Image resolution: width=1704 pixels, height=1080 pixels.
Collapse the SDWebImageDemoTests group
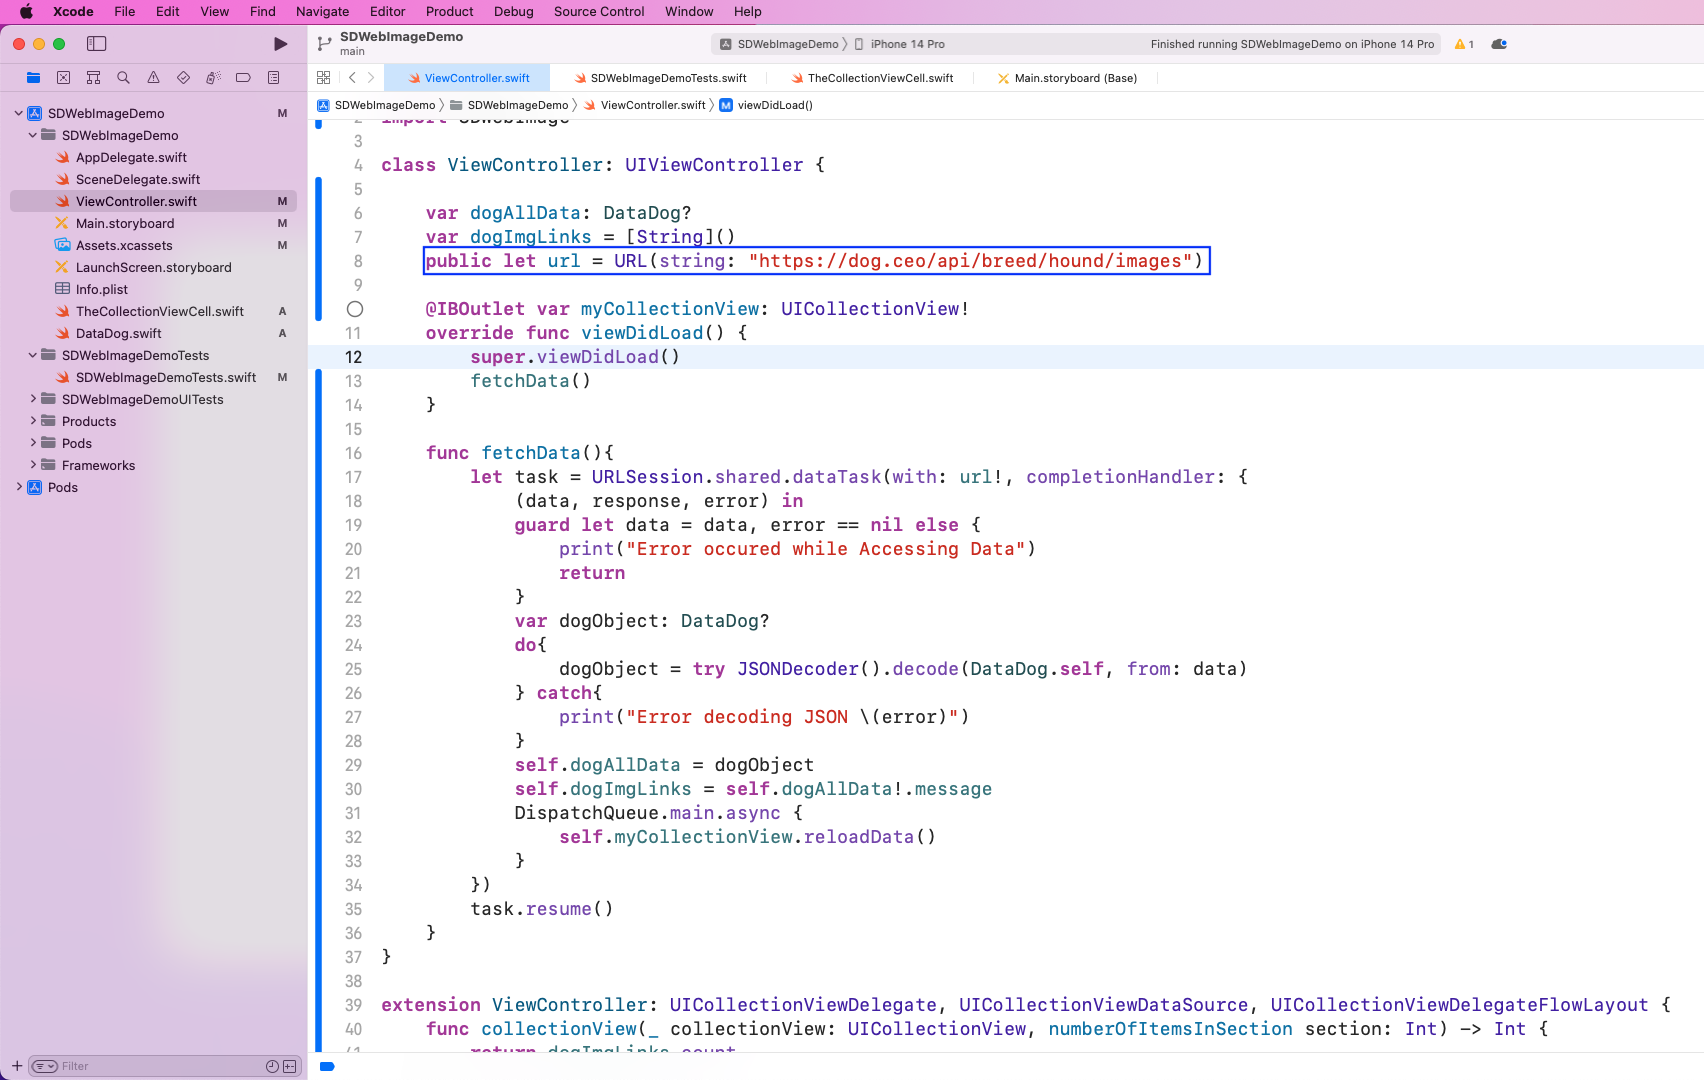pyautogui.click(x=33, y=355)
